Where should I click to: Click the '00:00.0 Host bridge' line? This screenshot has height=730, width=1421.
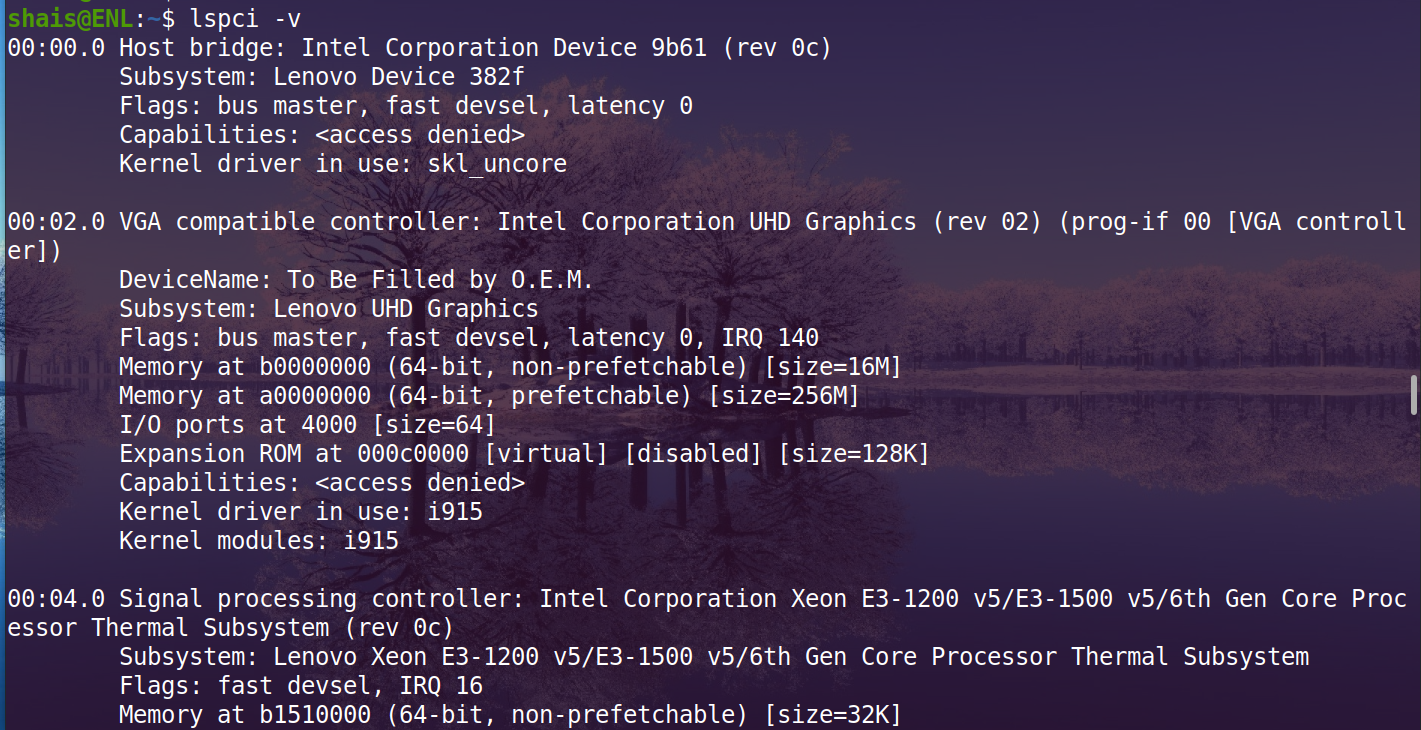(x=420, y=47)
